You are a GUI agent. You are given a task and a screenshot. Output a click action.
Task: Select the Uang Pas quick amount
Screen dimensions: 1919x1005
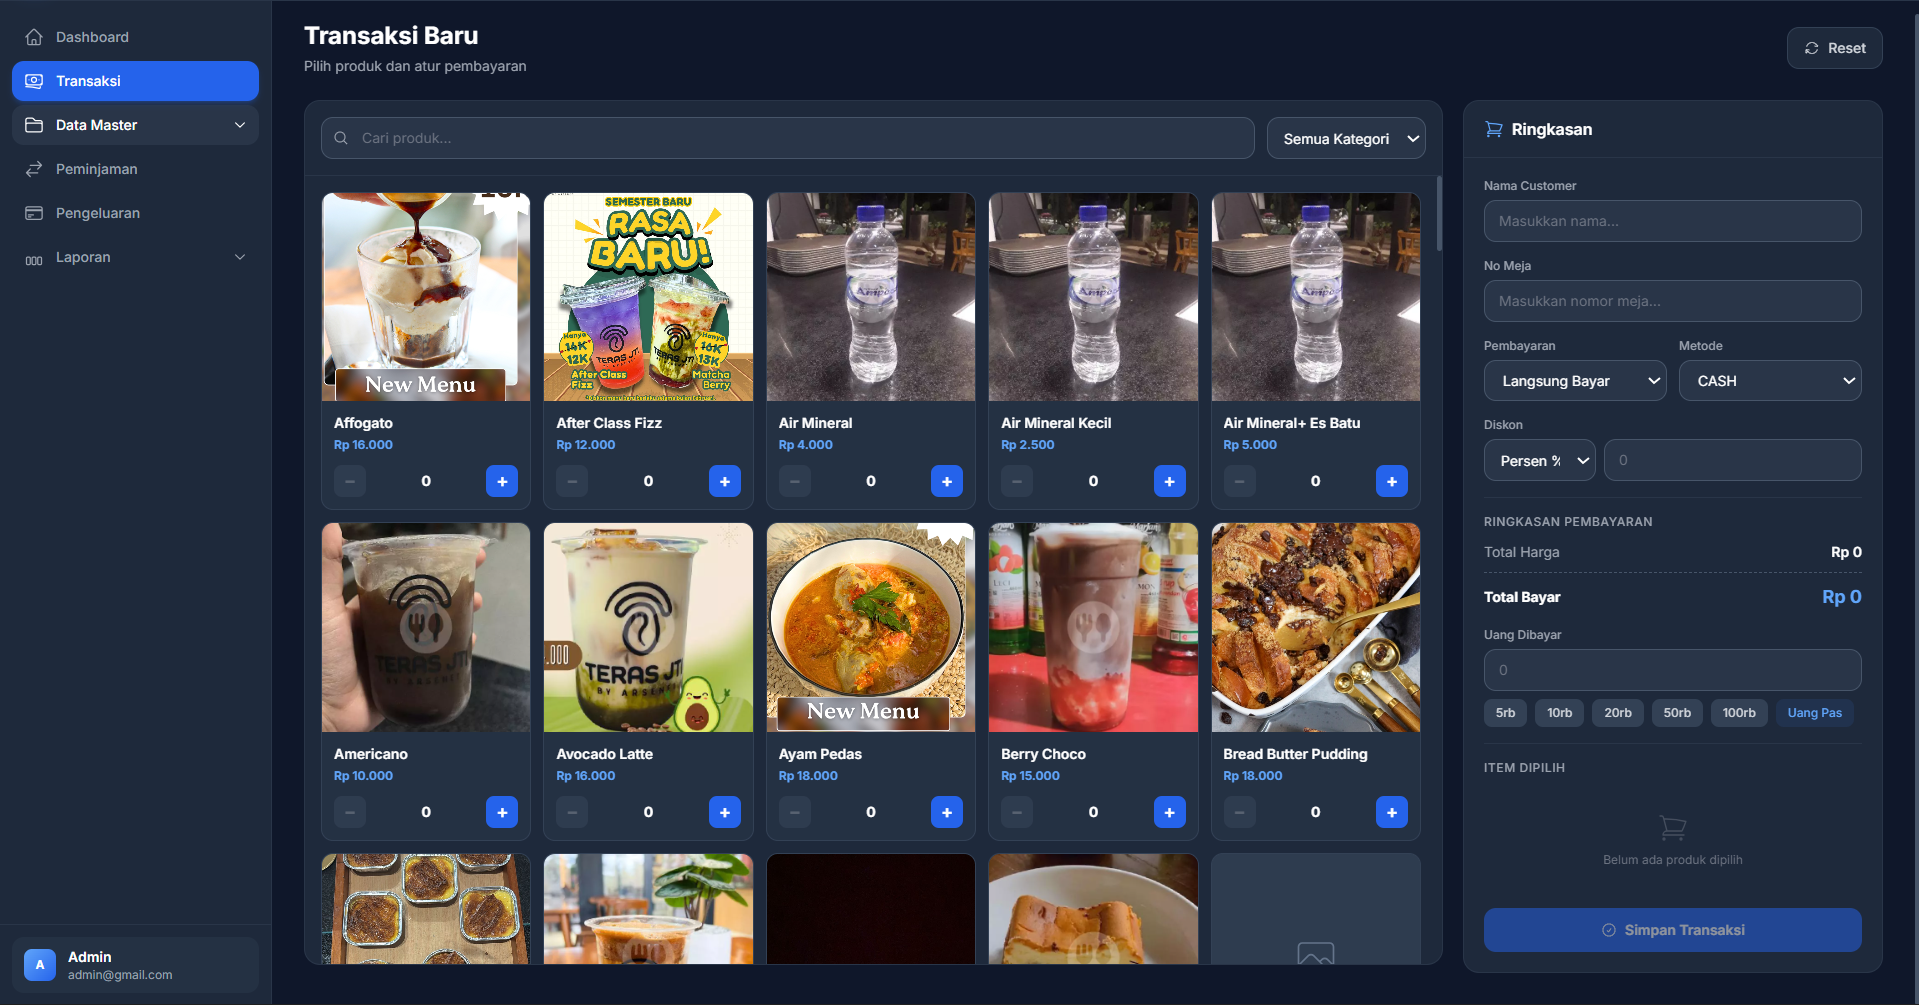[x=1814, y=713]
